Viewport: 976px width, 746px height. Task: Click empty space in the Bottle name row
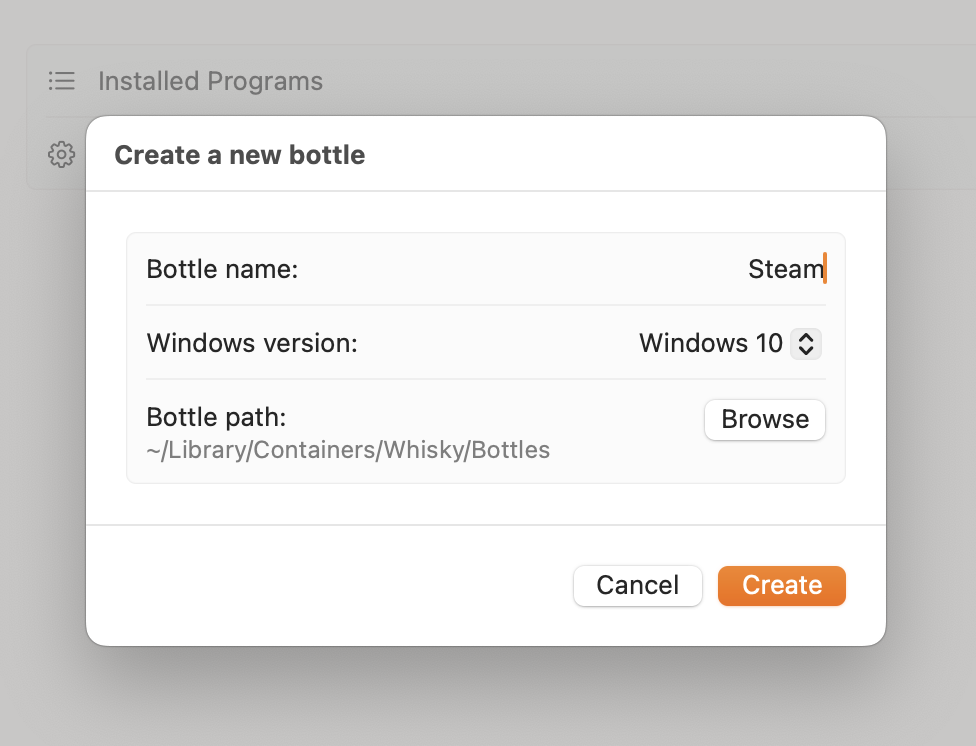point(500,269)
